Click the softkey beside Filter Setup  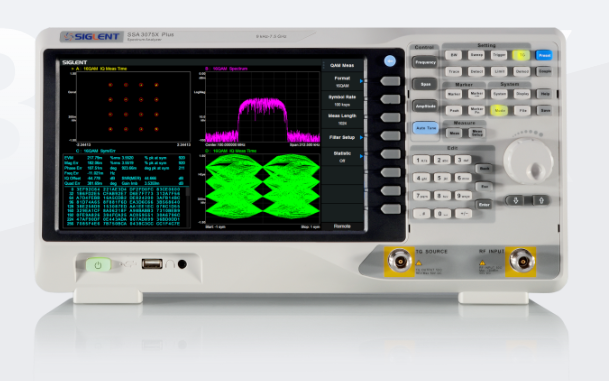(390, 136)
